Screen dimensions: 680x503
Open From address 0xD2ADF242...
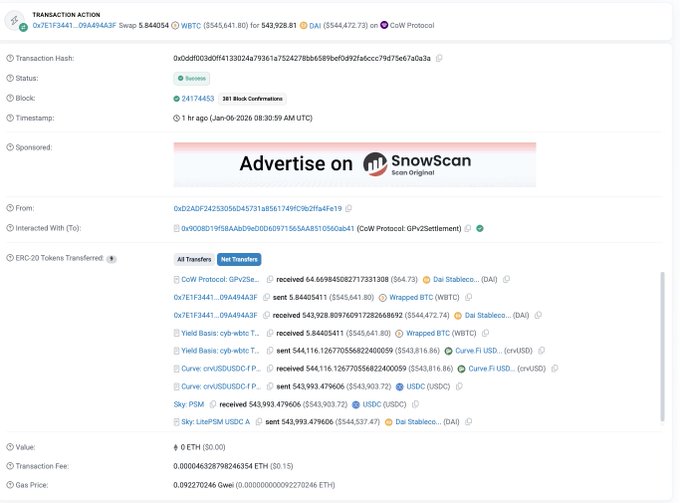[258, 208]
